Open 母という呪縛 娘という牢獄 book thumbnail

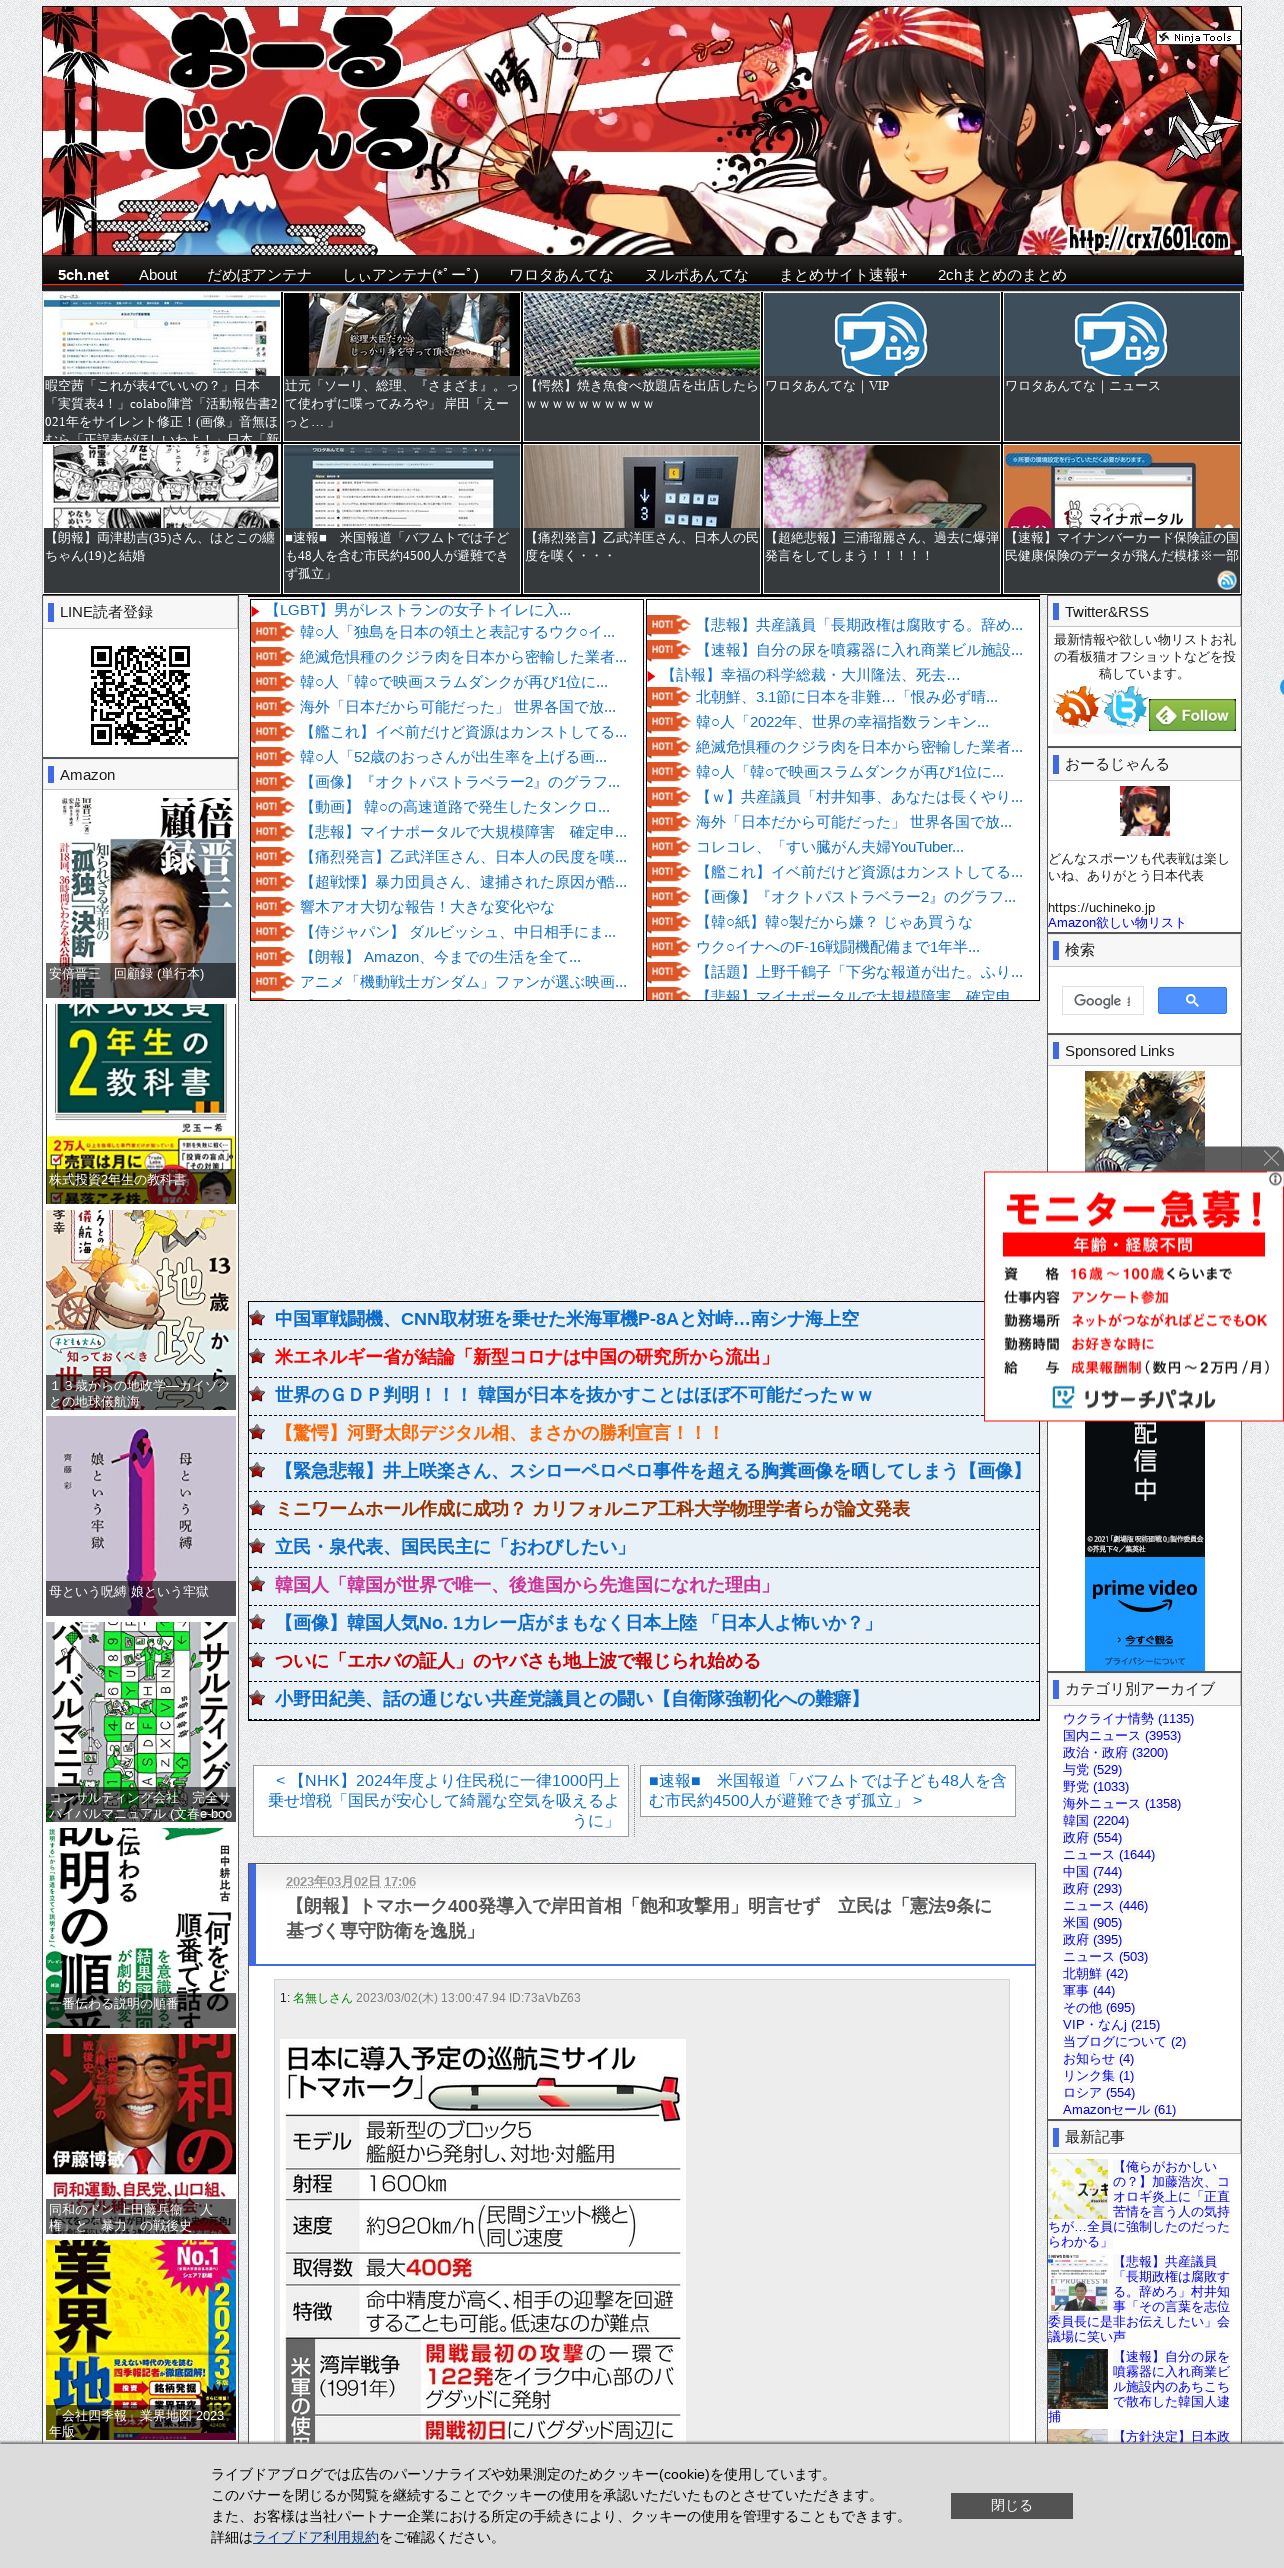(140, 1514)
